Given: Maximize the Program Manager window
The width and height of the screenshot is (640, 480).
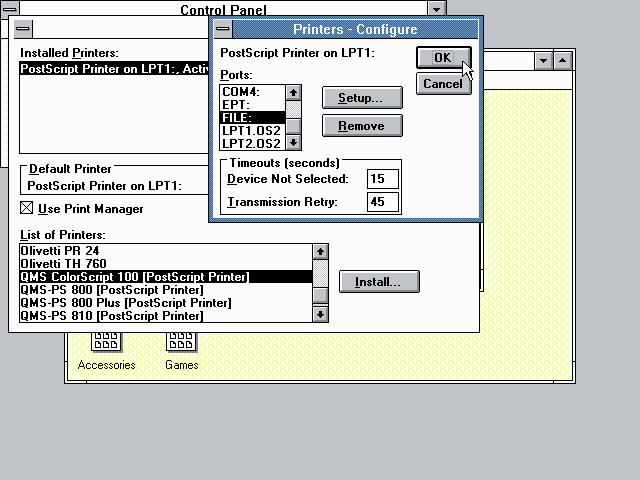Looking at the screenshot, I should [x=562, y=61].
